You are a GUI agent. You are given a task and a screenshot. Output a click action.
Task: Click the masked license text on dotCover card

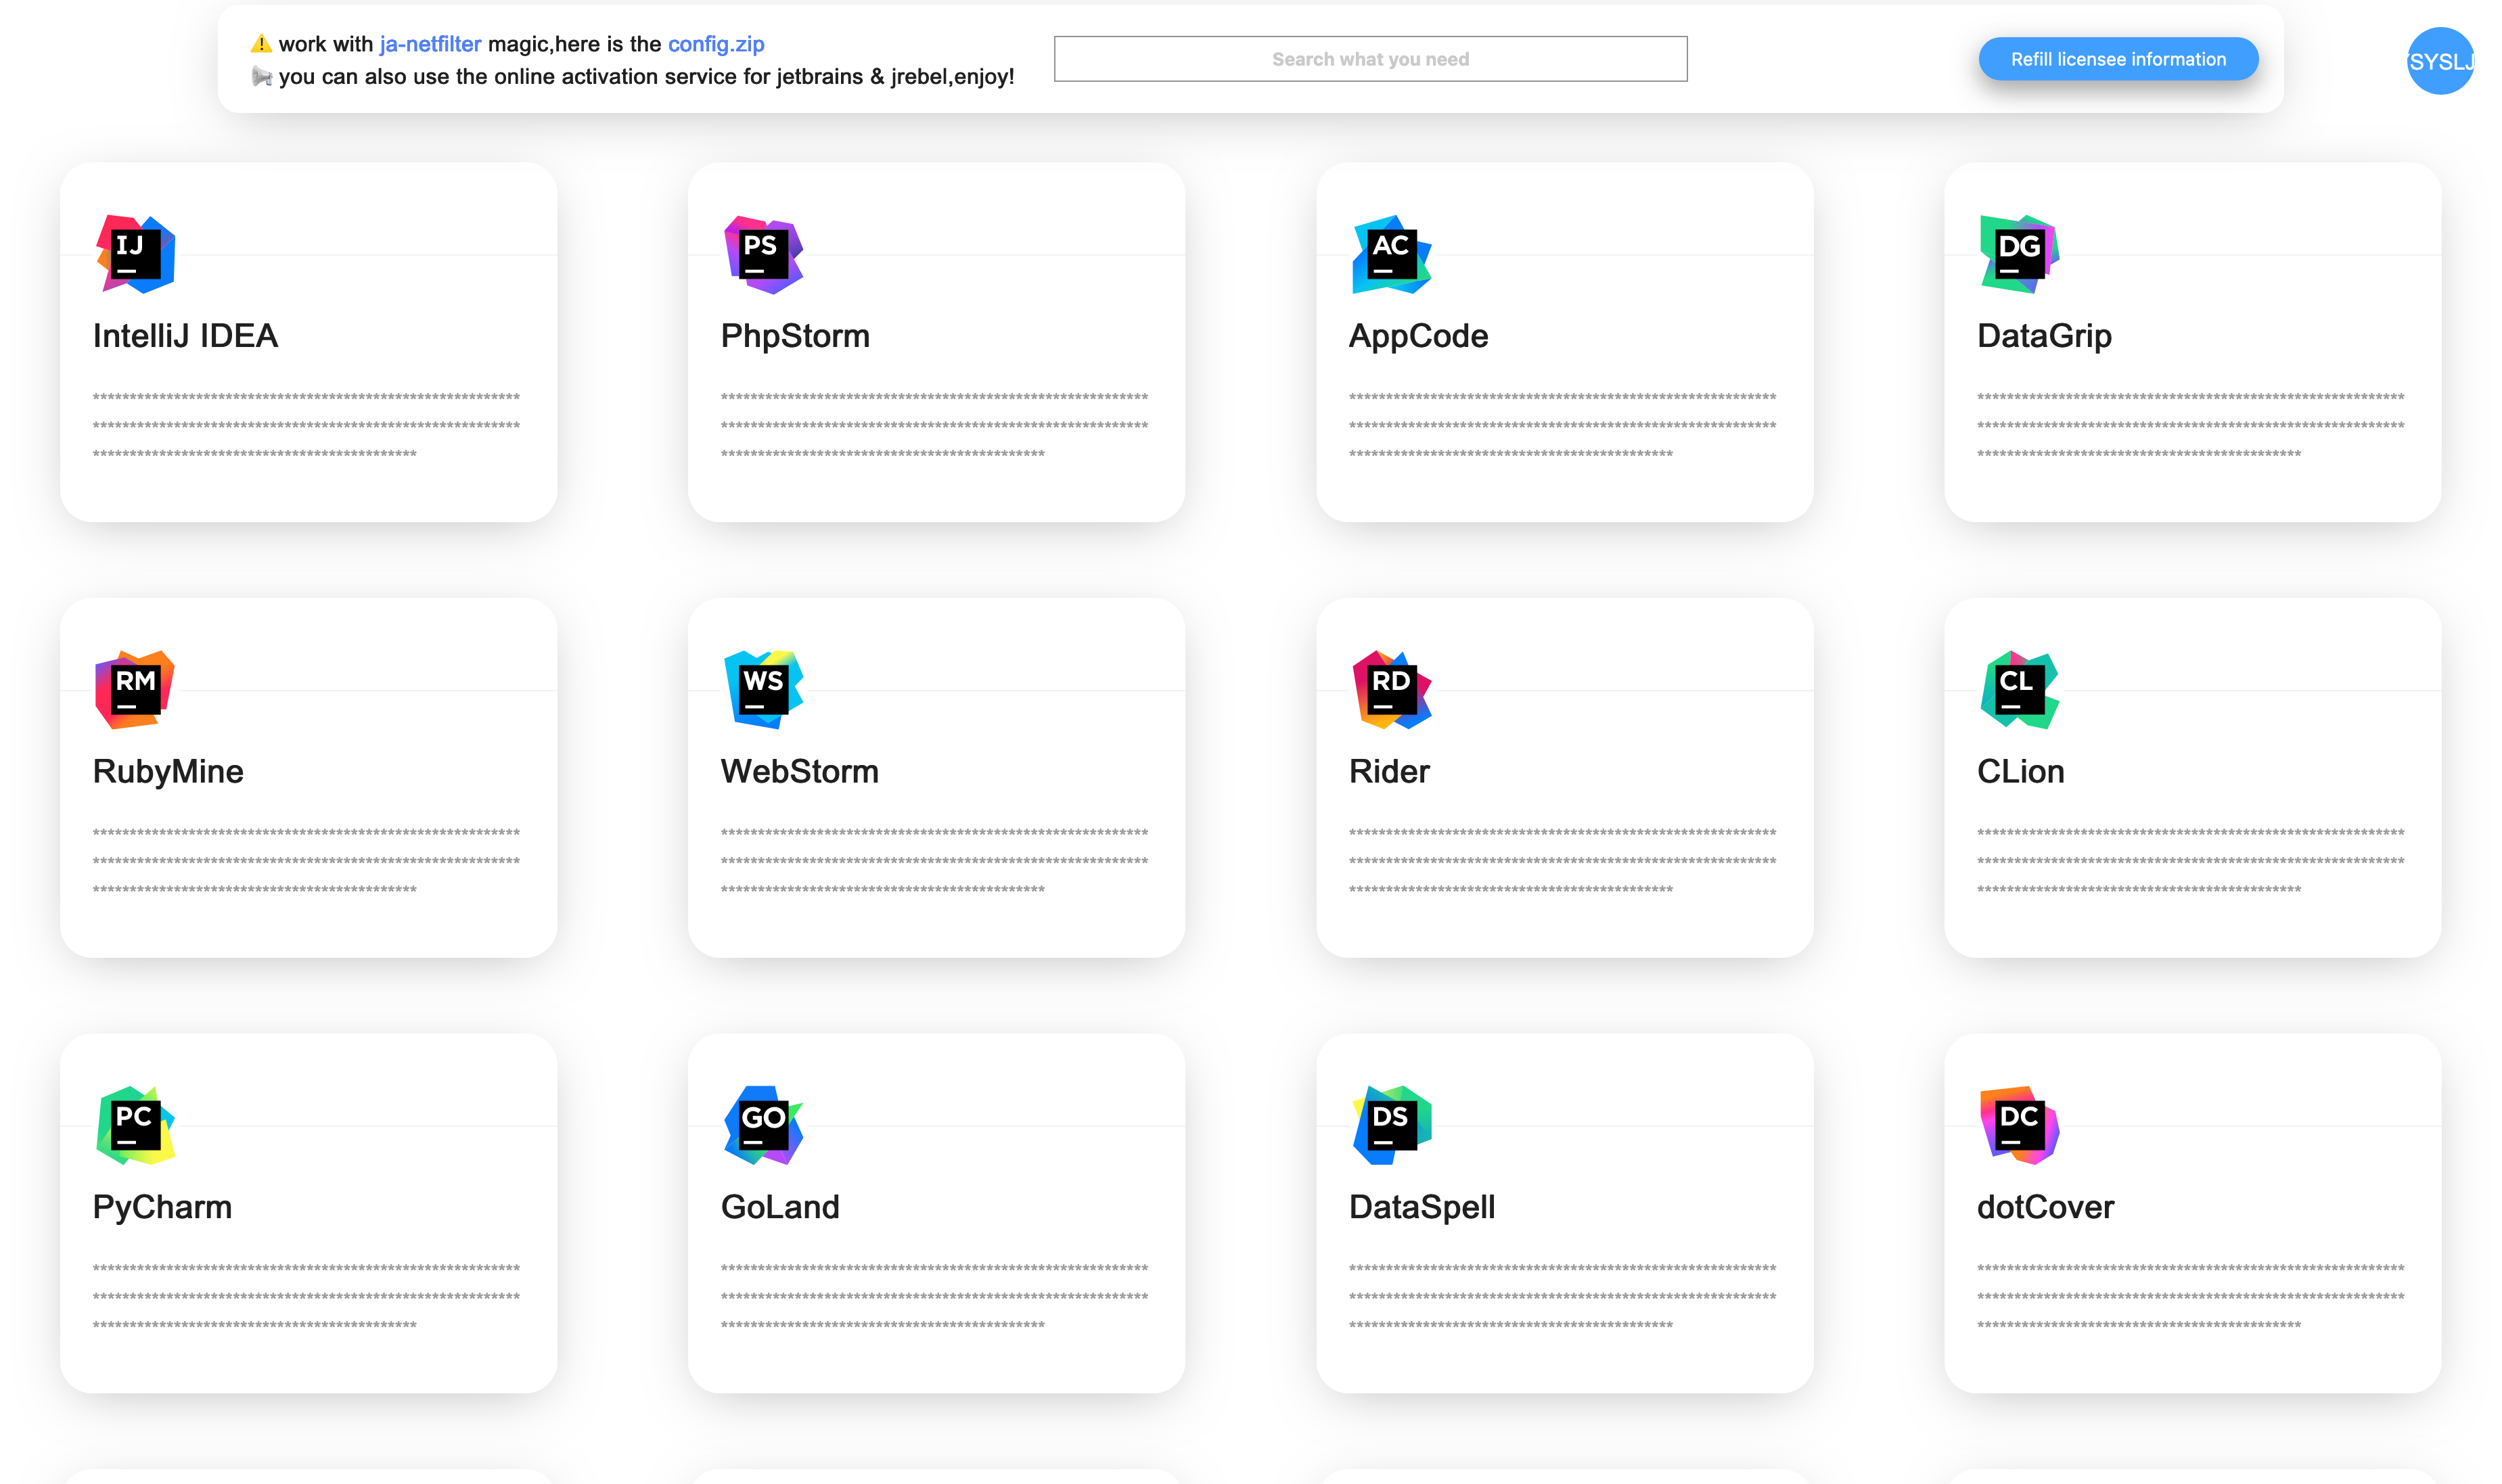click(x=2190, y=1297)
